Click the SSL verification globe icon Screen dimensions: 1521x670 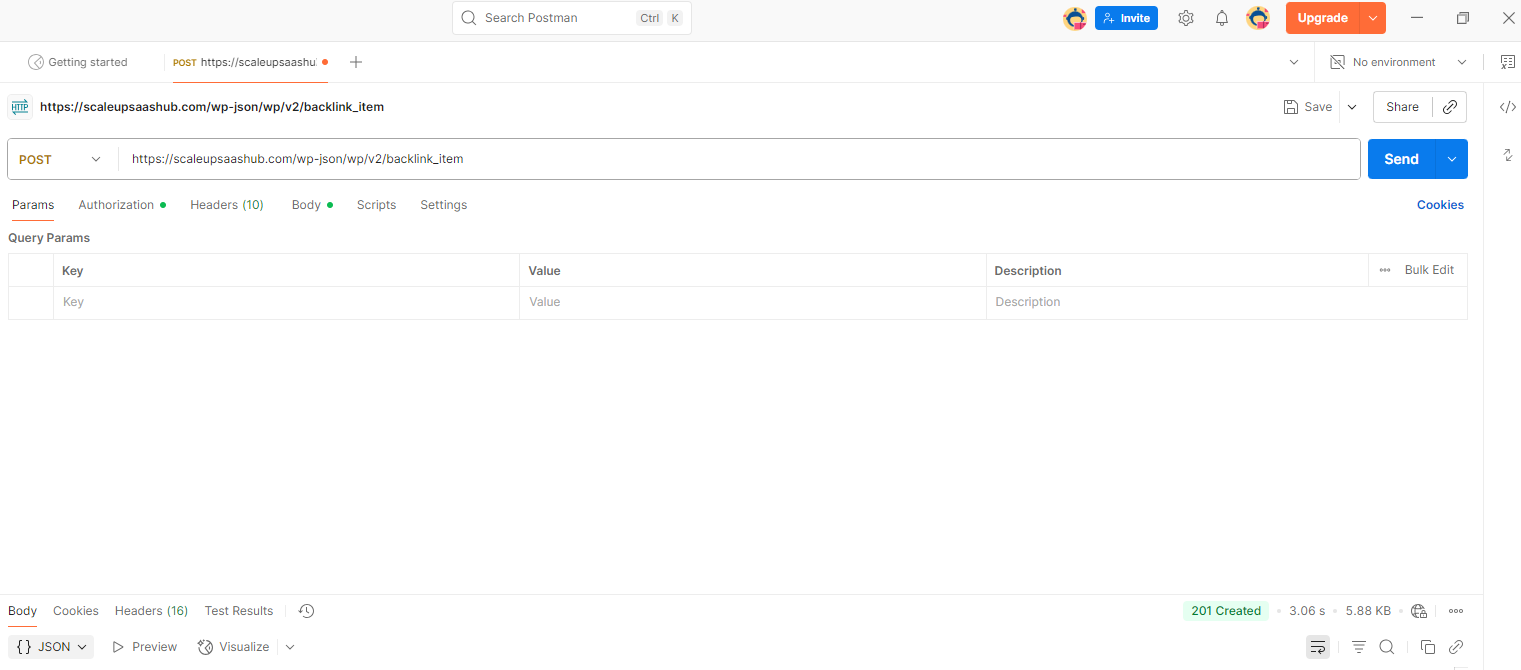click(x=1418, y=610)
